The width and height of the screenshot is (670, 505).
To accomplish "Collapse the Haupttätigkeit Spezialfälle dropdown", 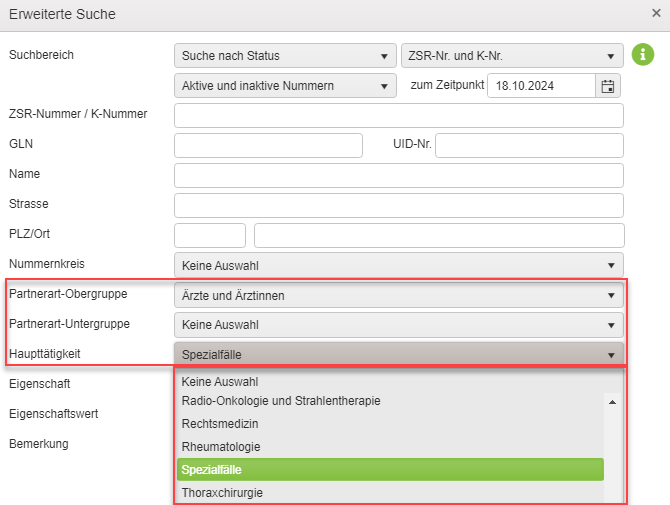I will click(x=399, y=355).
